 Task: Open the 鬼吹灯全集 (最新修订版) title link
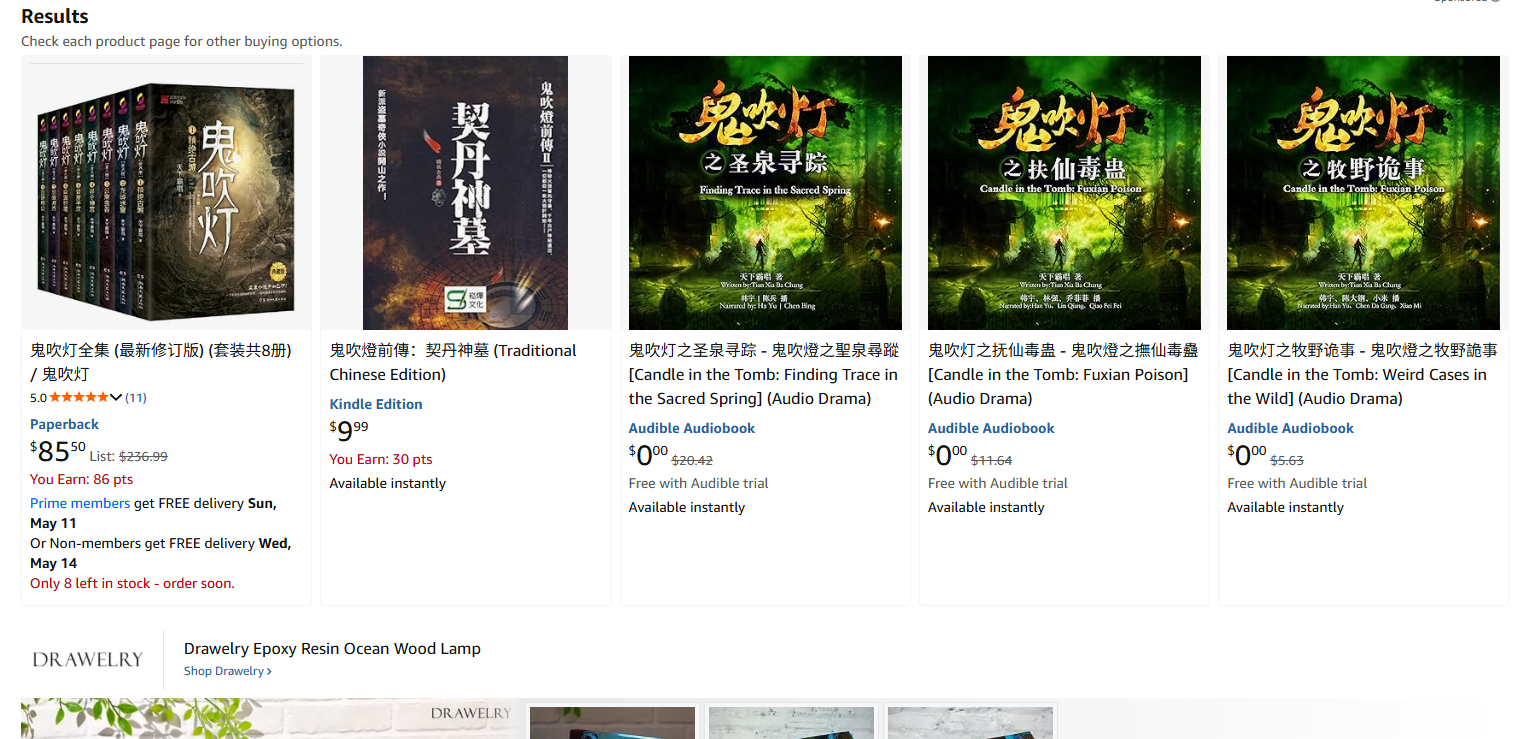click(161, 362)
